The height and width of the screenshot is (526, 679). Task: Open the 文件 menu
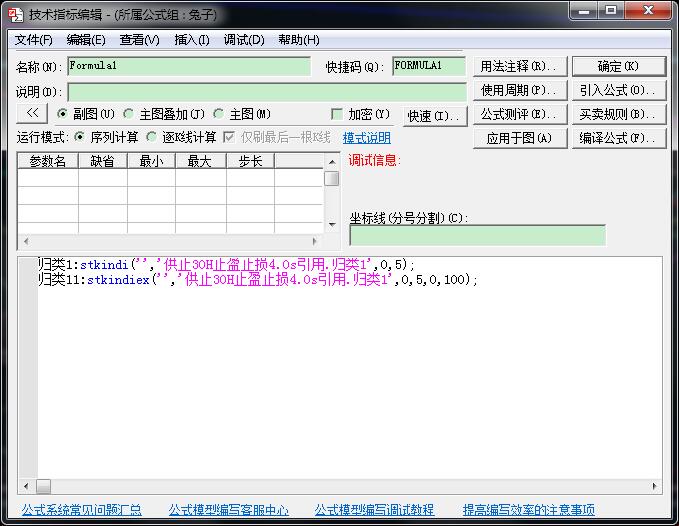click(33, 40)
